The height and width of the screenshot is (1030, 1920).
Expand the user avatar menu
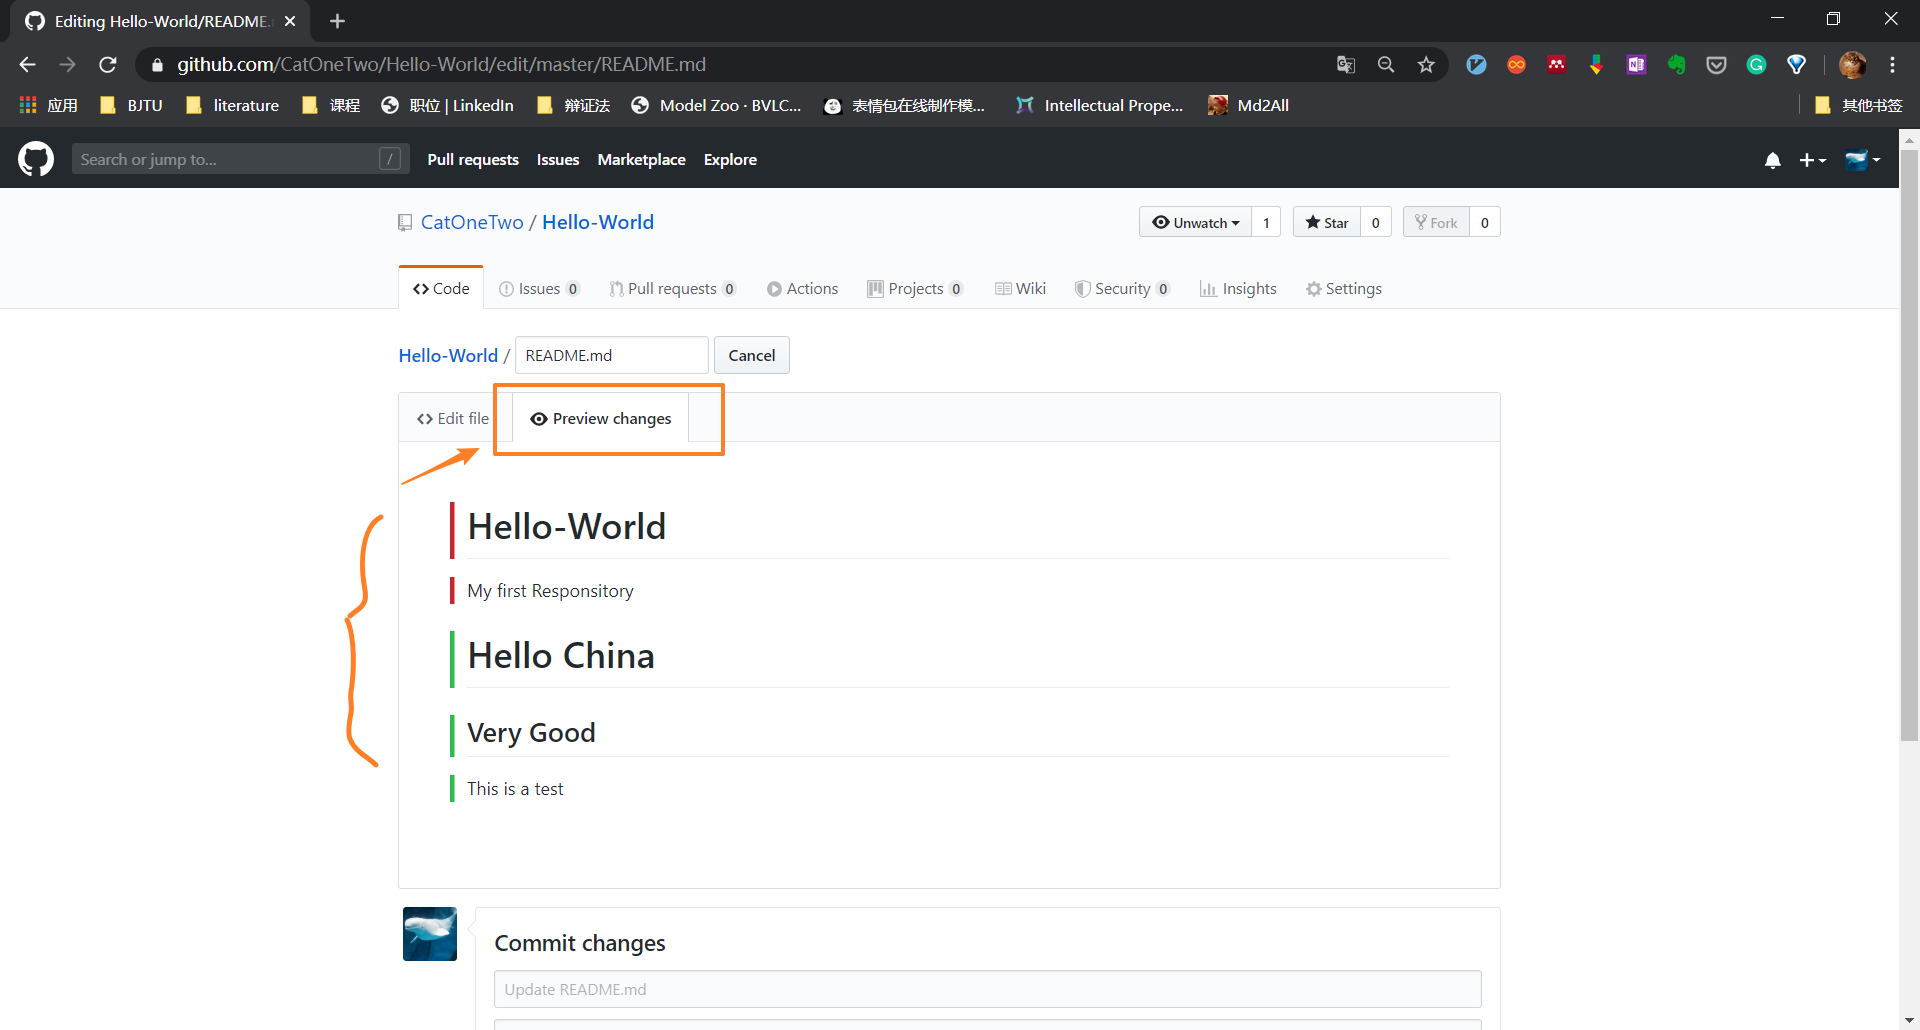pos(1862,160)
